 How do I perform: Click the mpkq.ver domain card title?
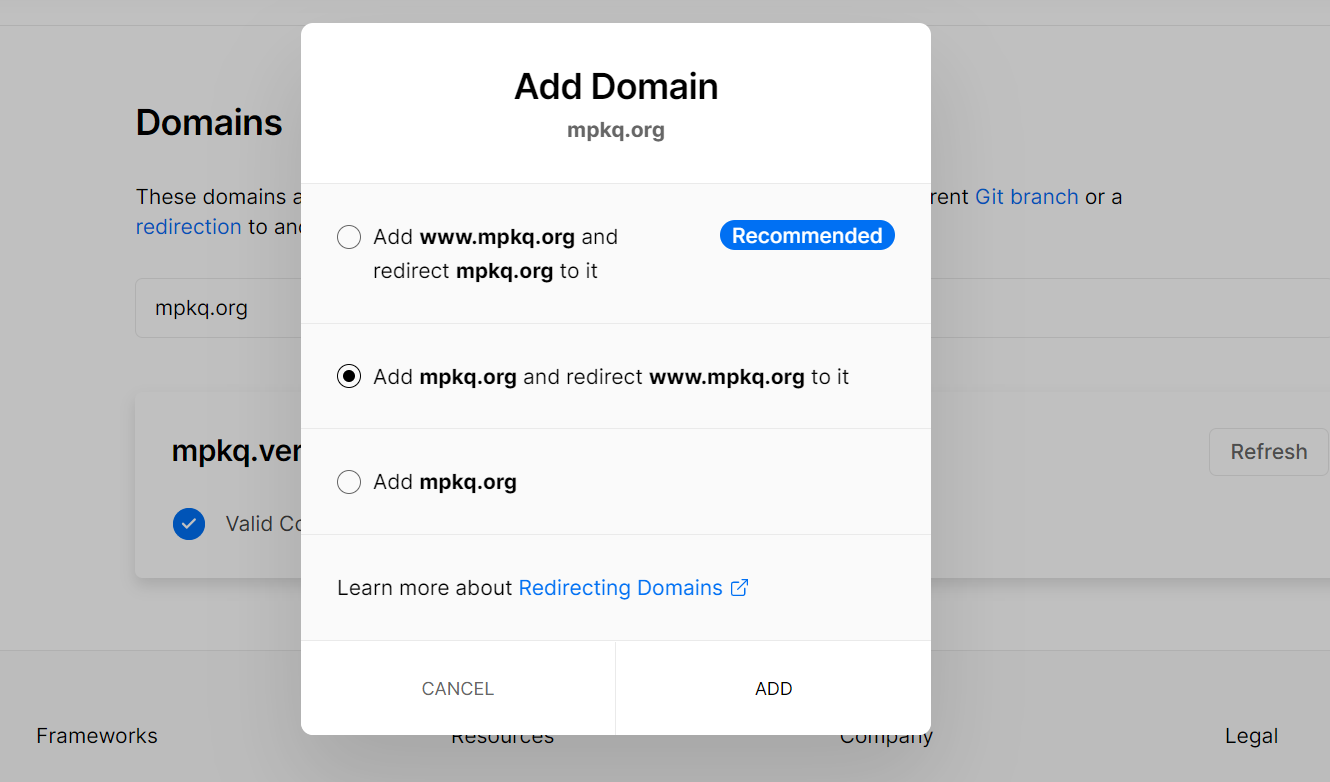tap(237, 451)
